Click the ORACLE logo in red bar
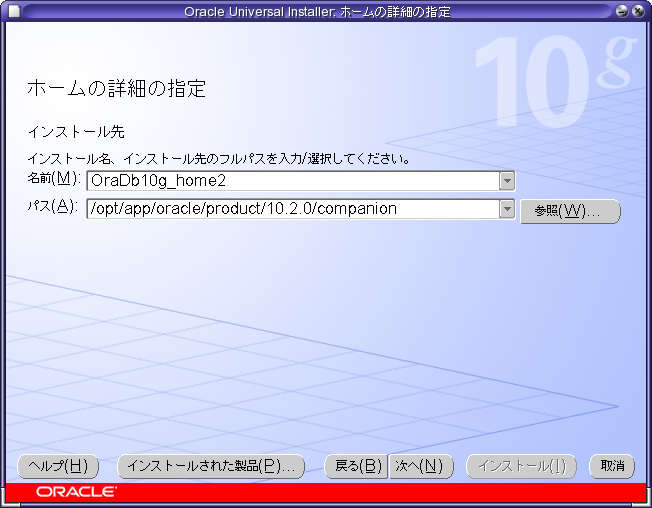This screenshot has height=508, width=652. (x=77, y=492)
